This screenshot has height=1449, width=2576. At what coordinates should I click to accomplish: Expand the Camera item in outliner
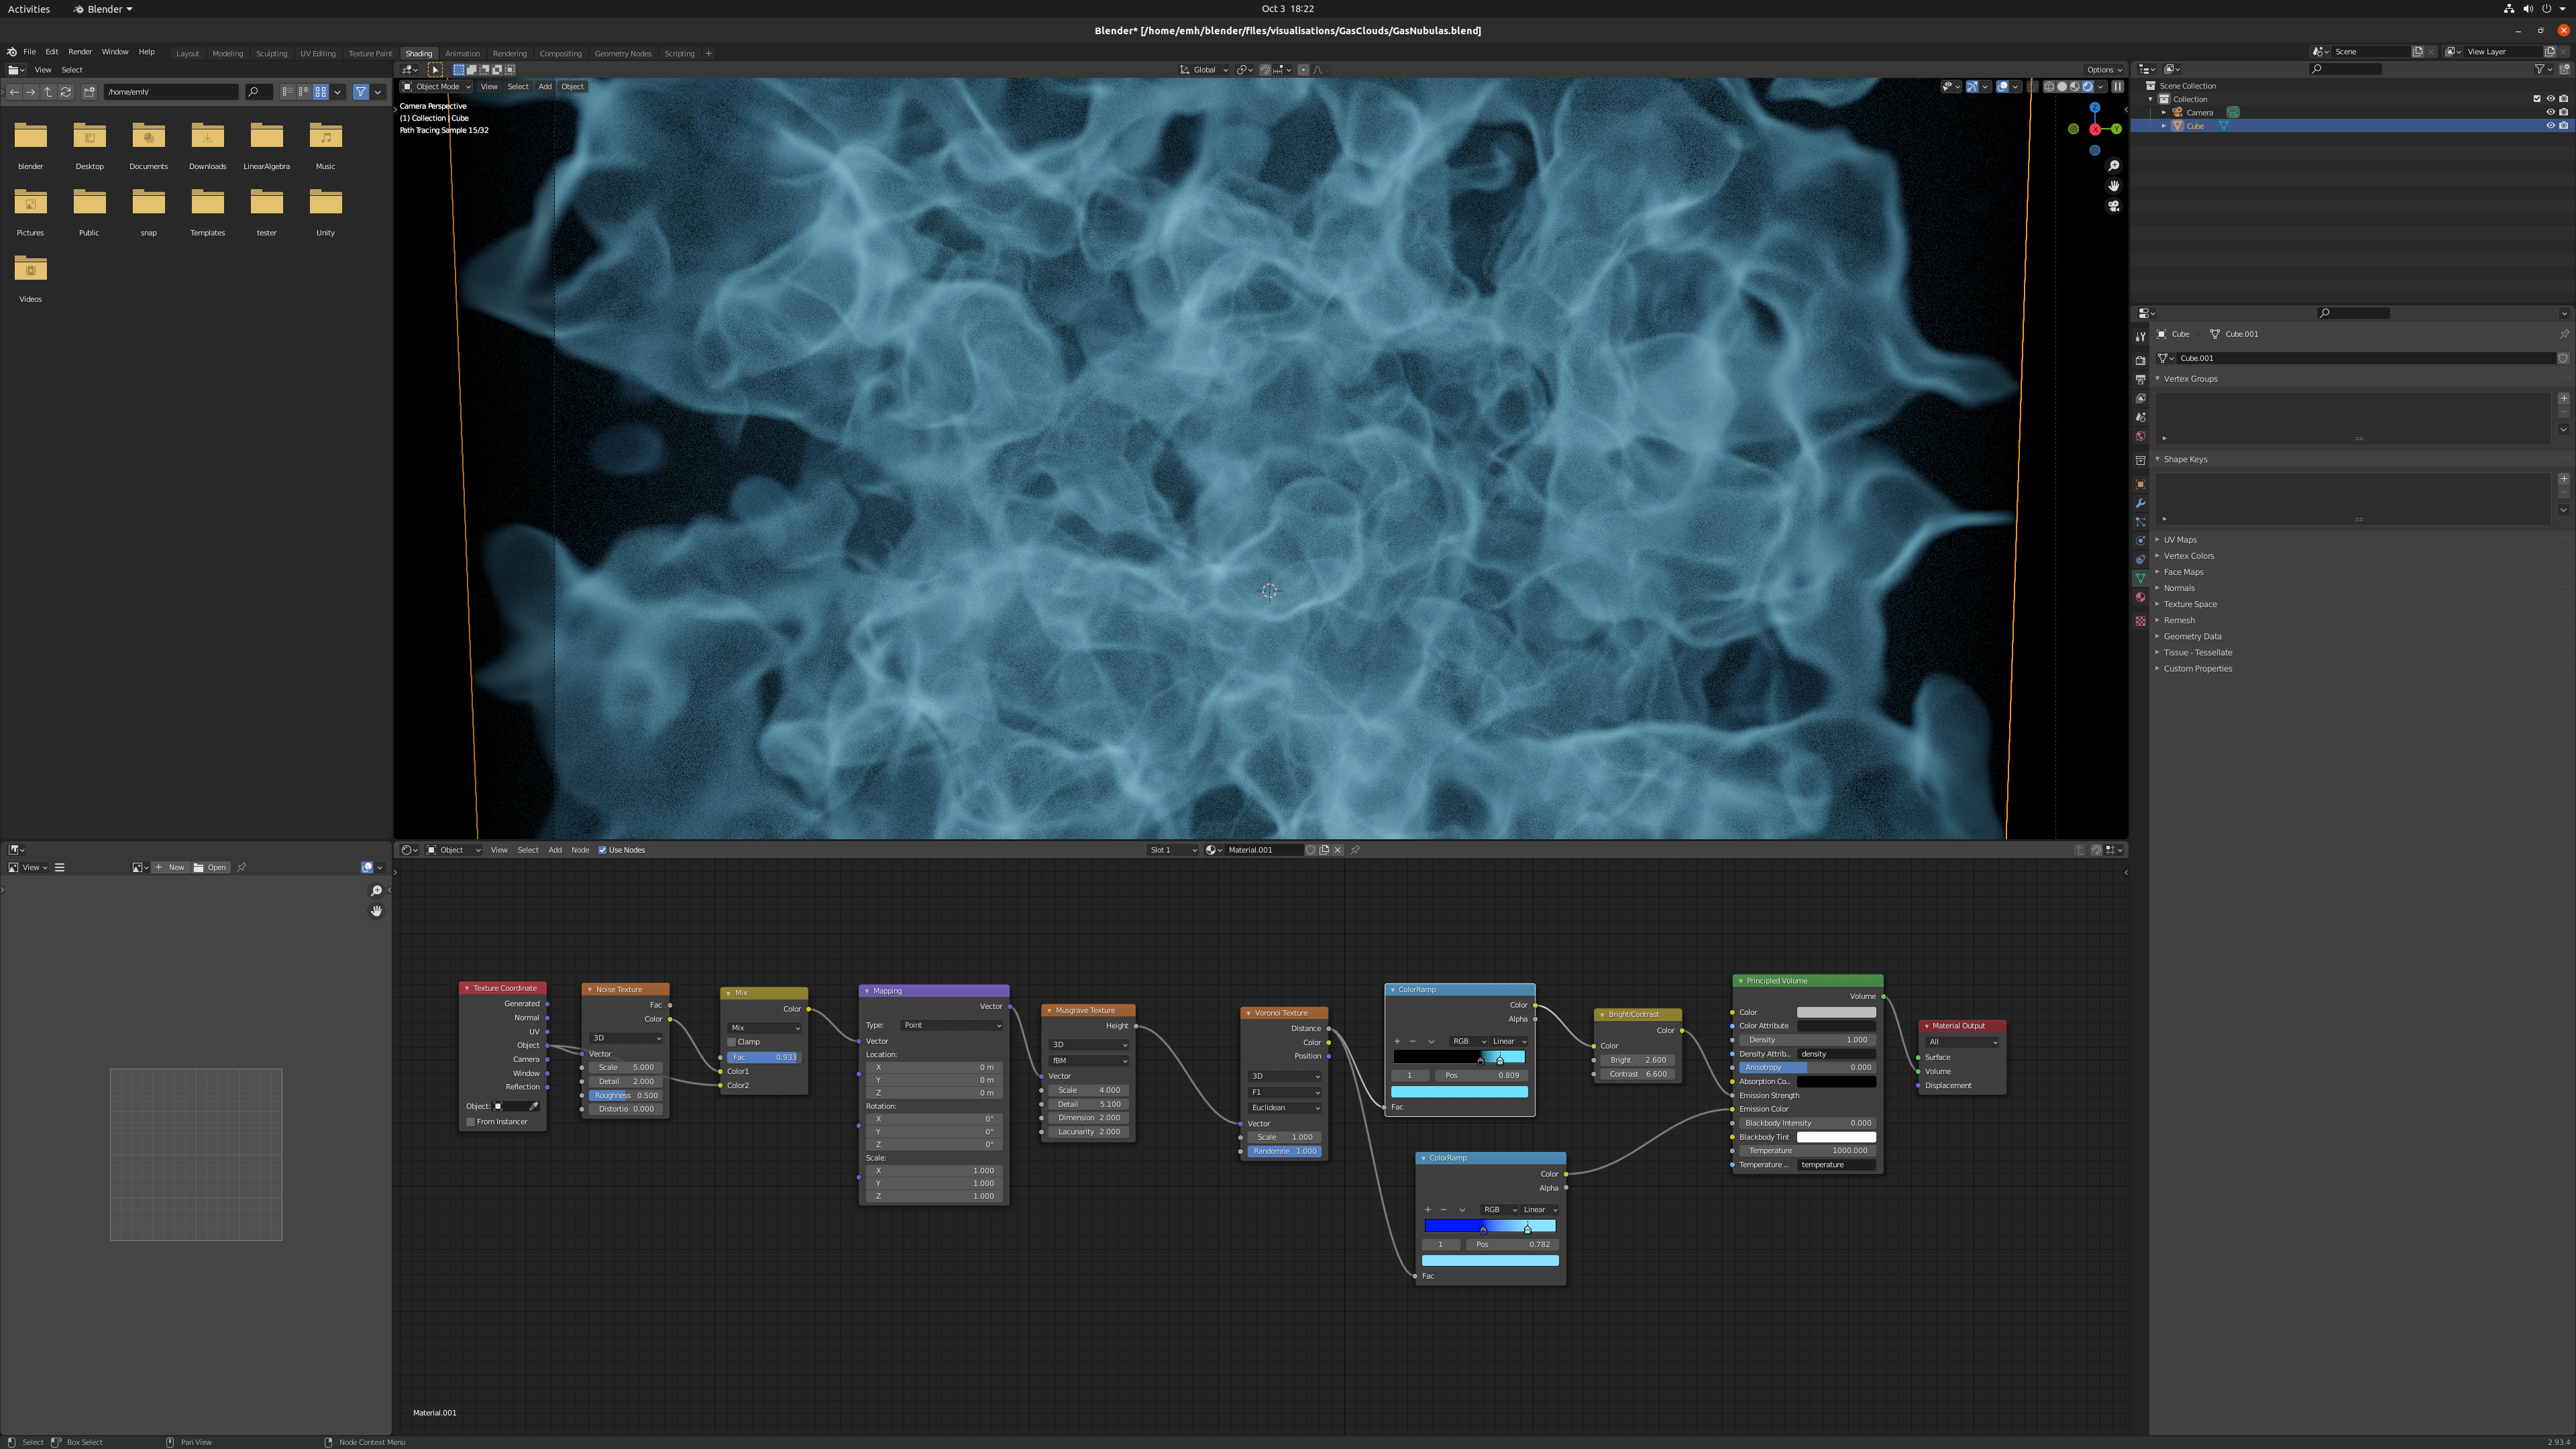[x=2164, y=112]
